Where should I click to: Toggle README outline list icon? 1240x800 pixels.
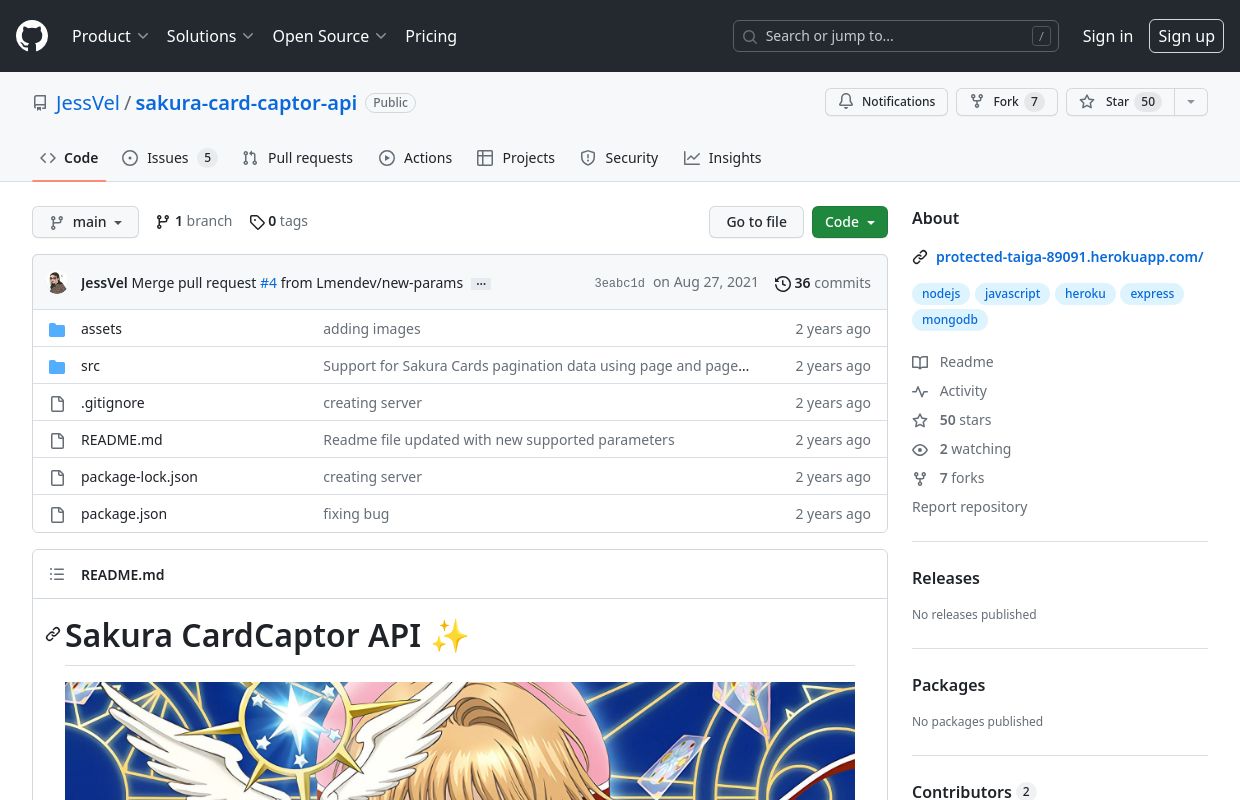(57, 574)
